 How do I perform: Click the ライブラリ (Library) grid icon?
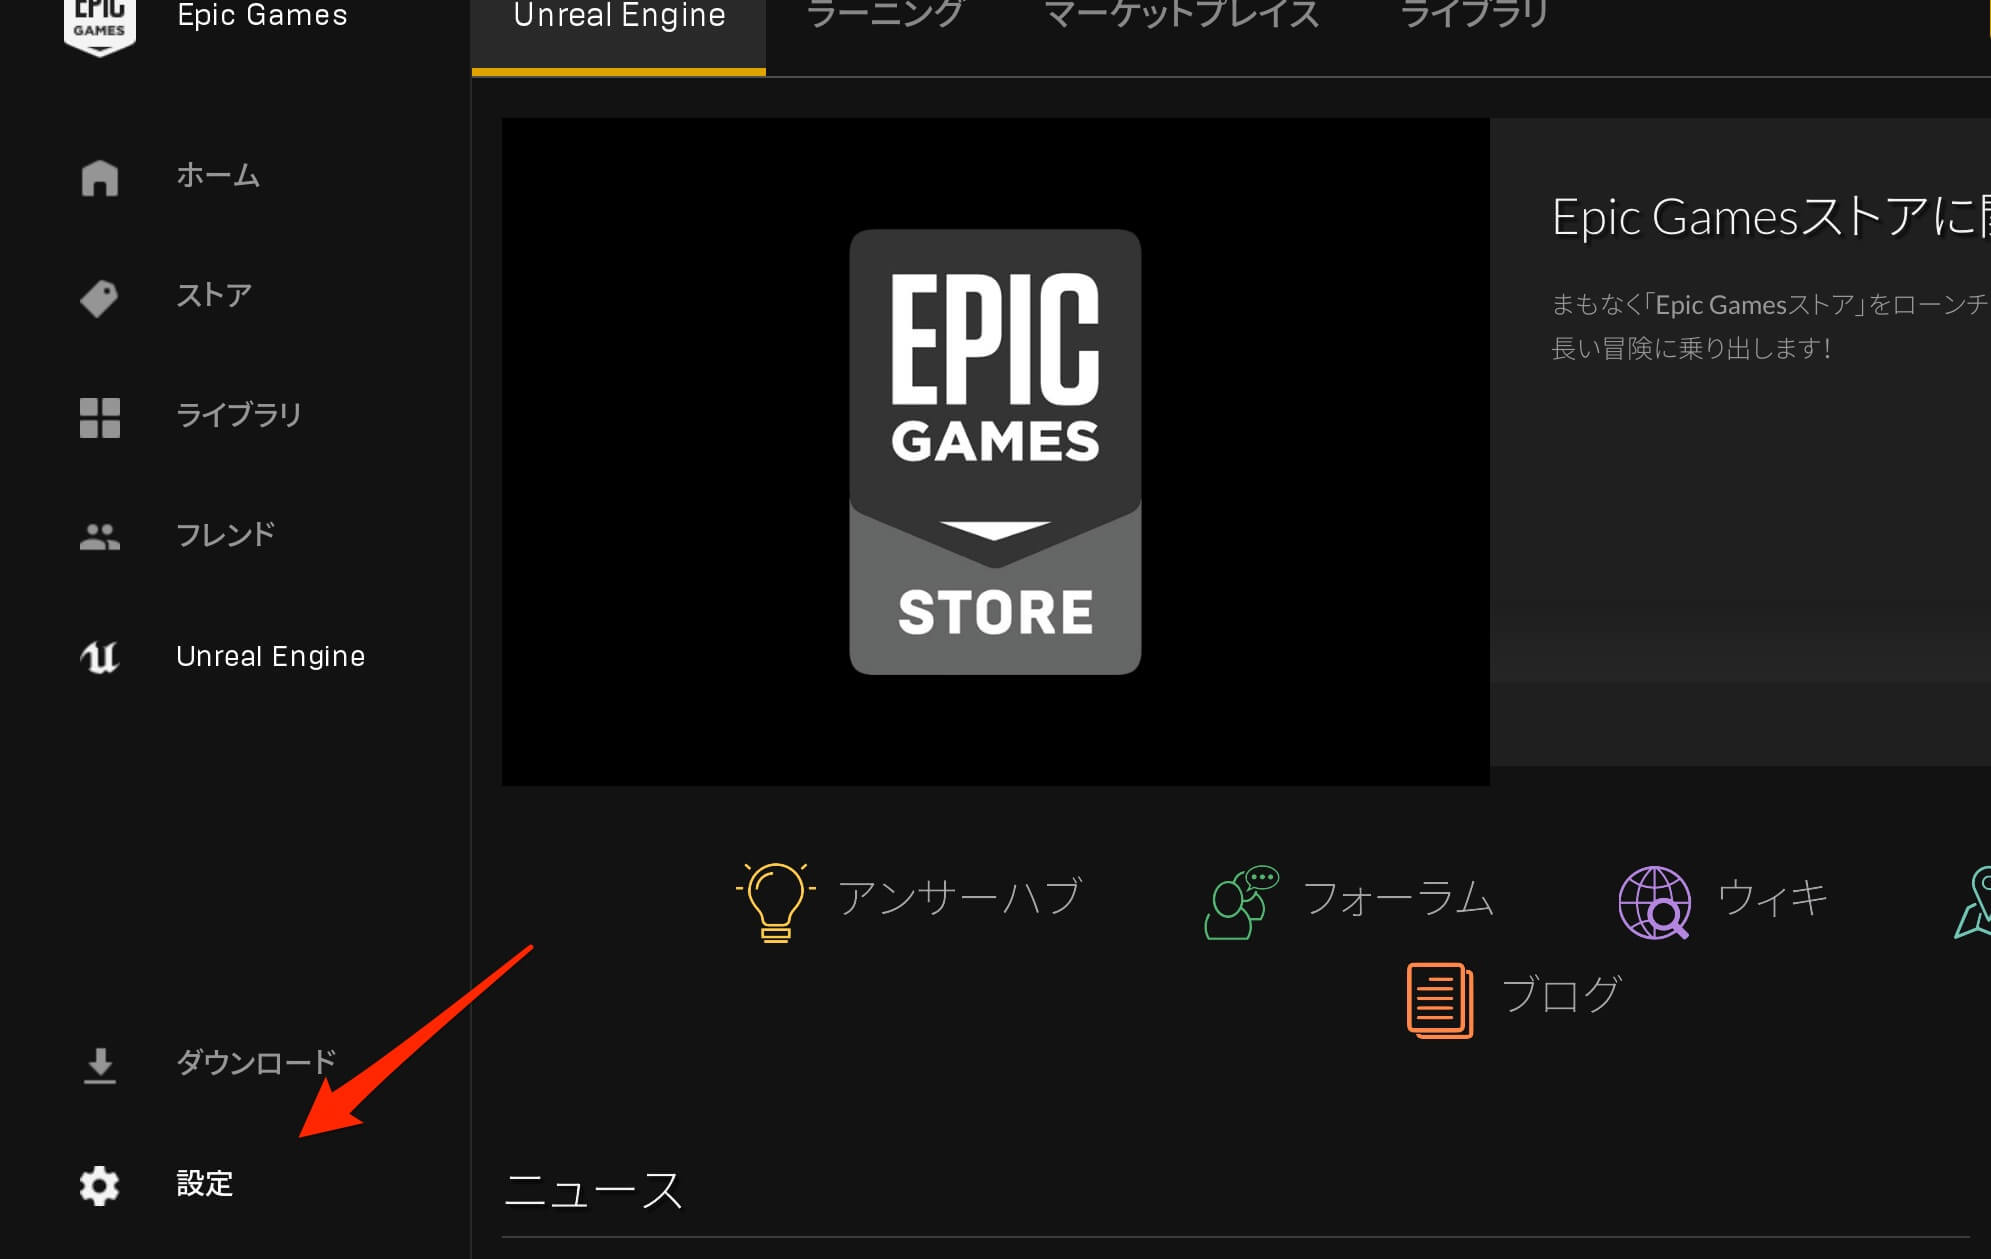click(99, 415)
